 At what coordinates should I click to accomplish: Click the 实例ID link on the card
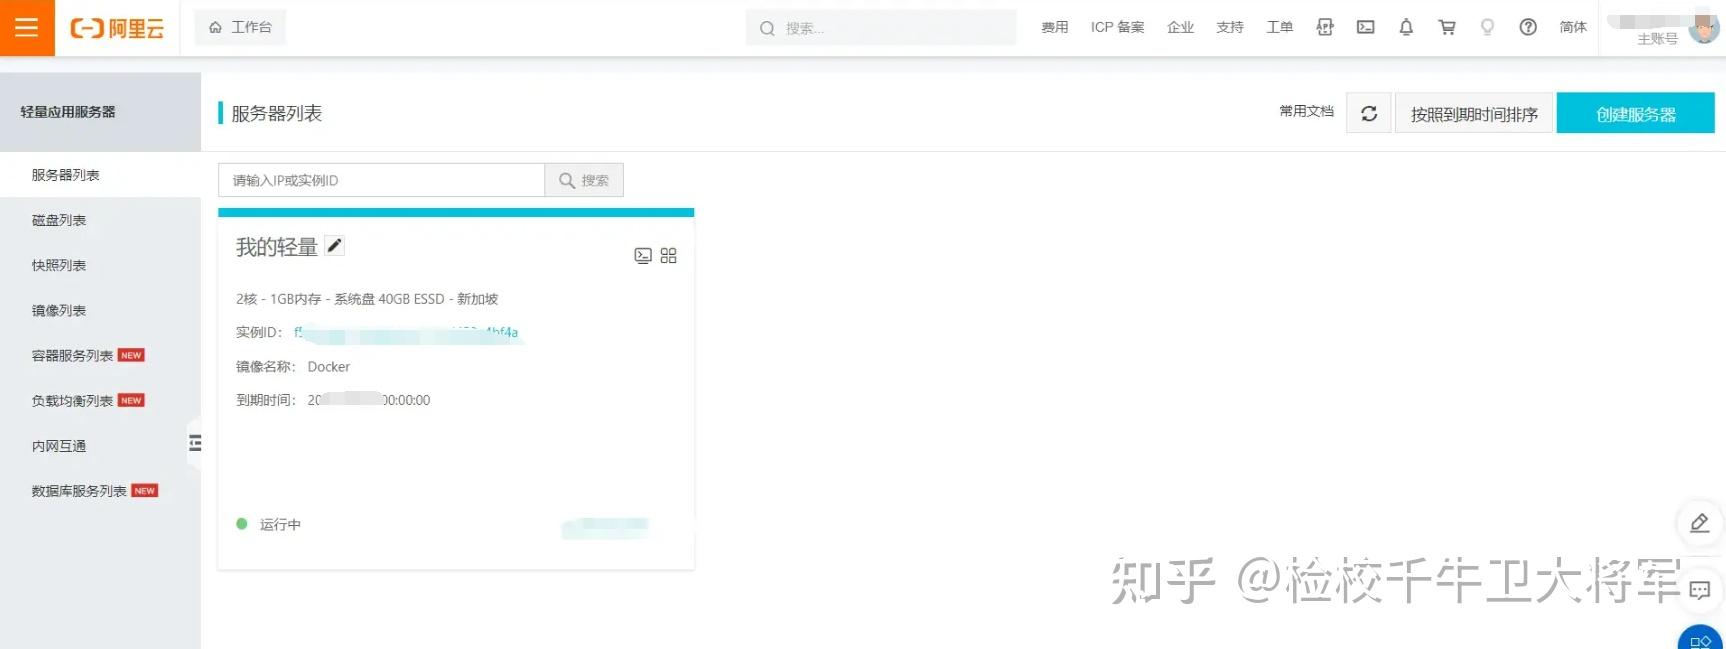click(406, 332)
